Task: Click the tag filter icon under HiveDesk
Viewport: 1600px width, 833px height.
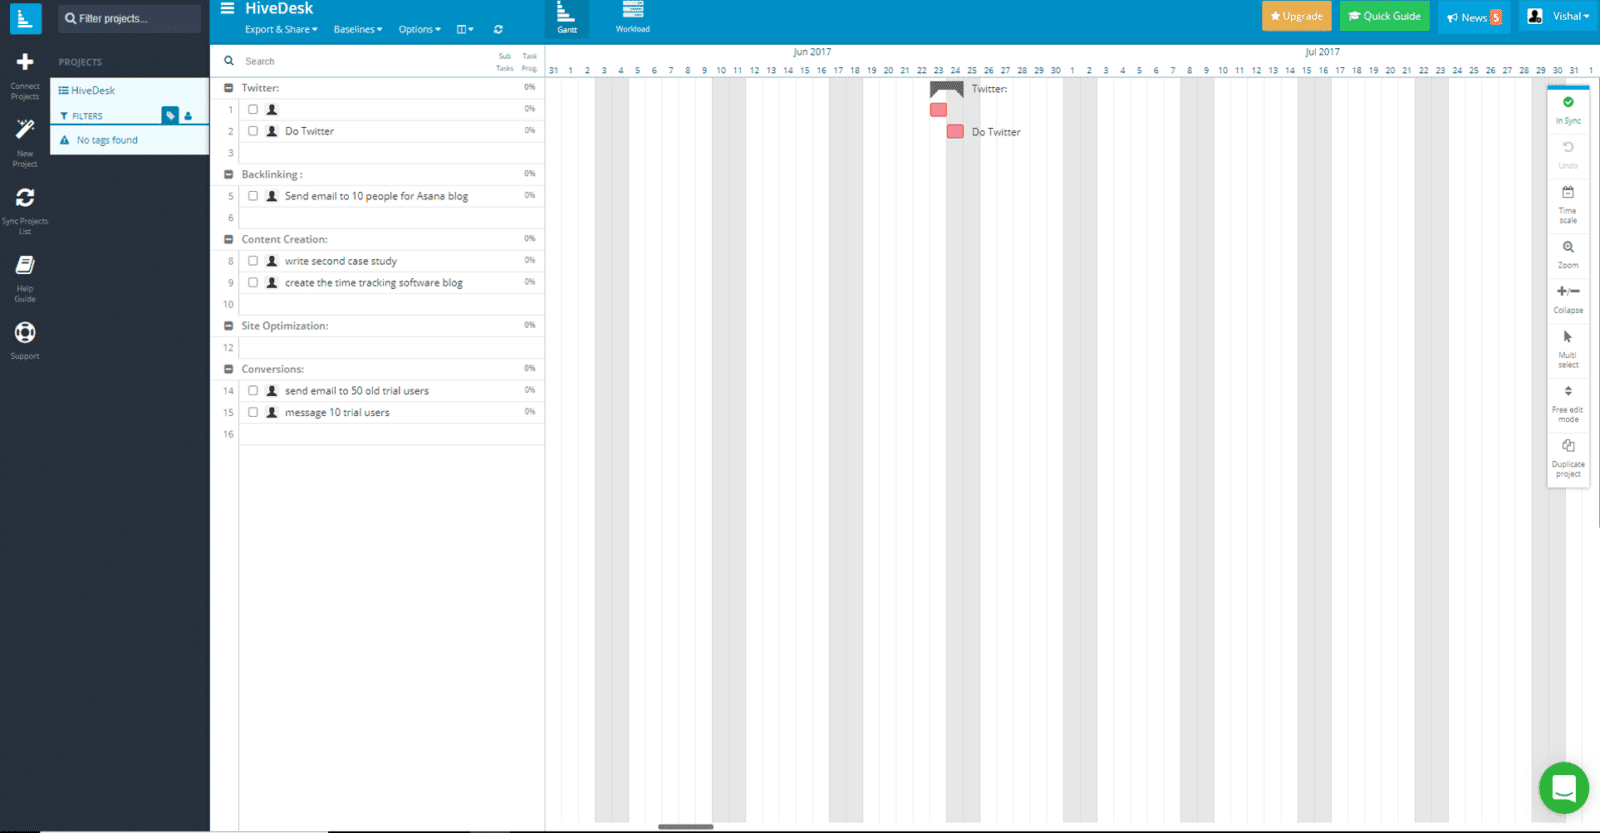Action: pos(170,116)
